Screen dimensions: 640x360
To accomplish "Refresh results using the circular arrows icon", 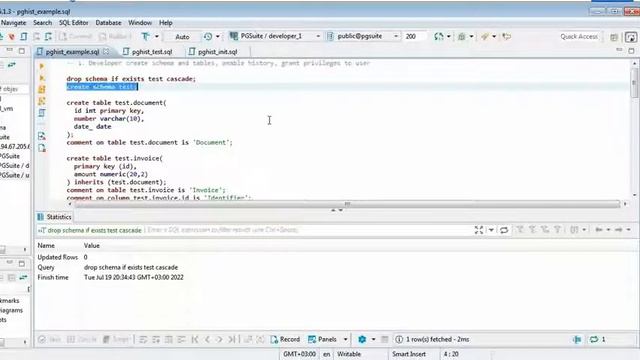I will [504, 230].
